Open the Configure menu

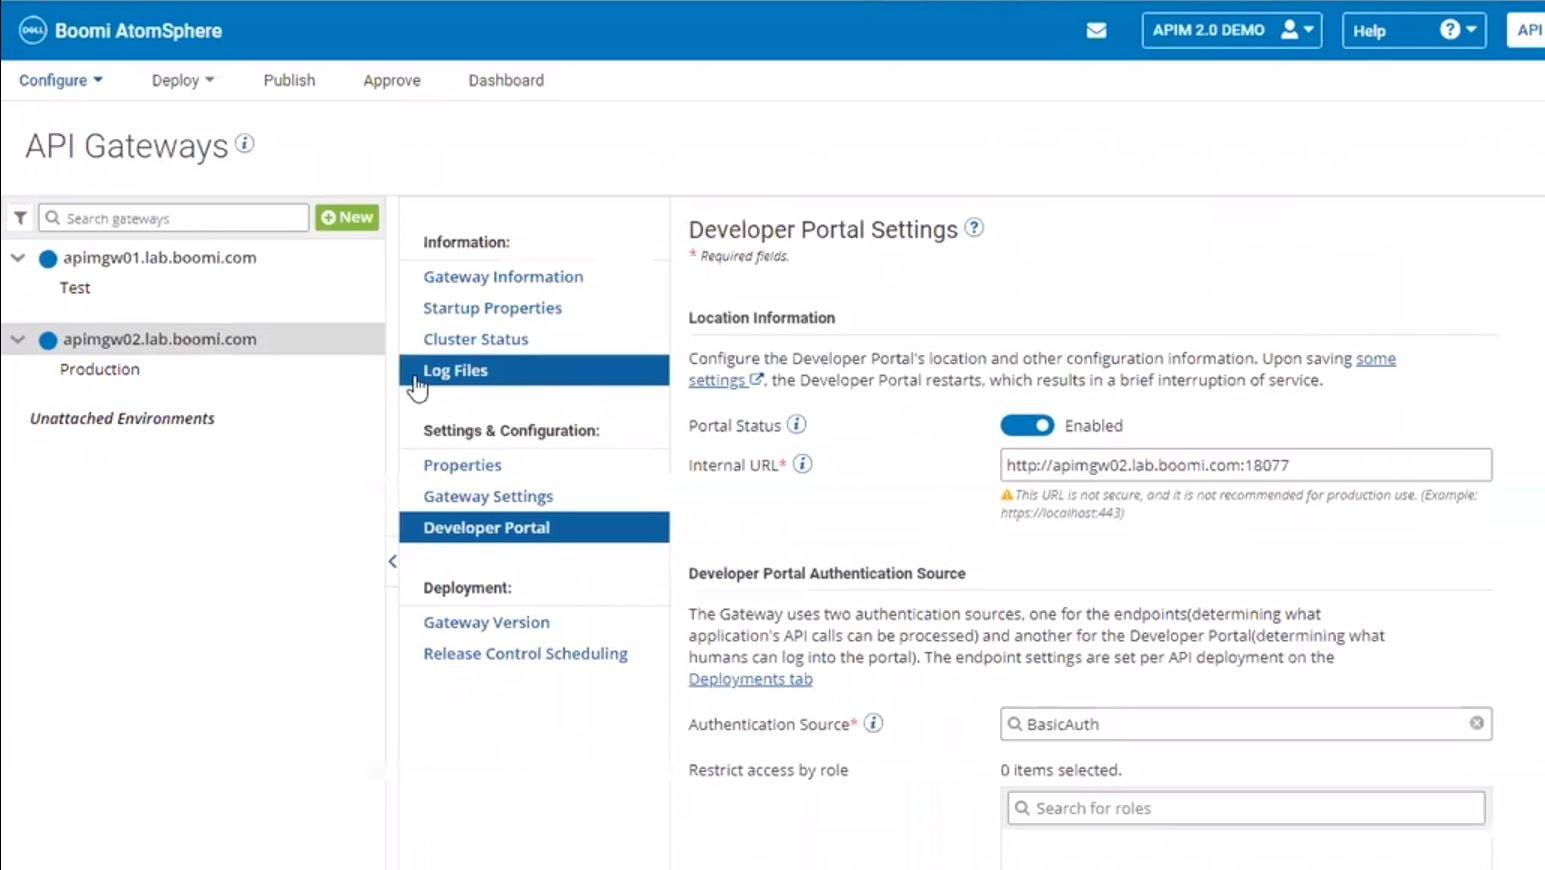tap(61, 80)
